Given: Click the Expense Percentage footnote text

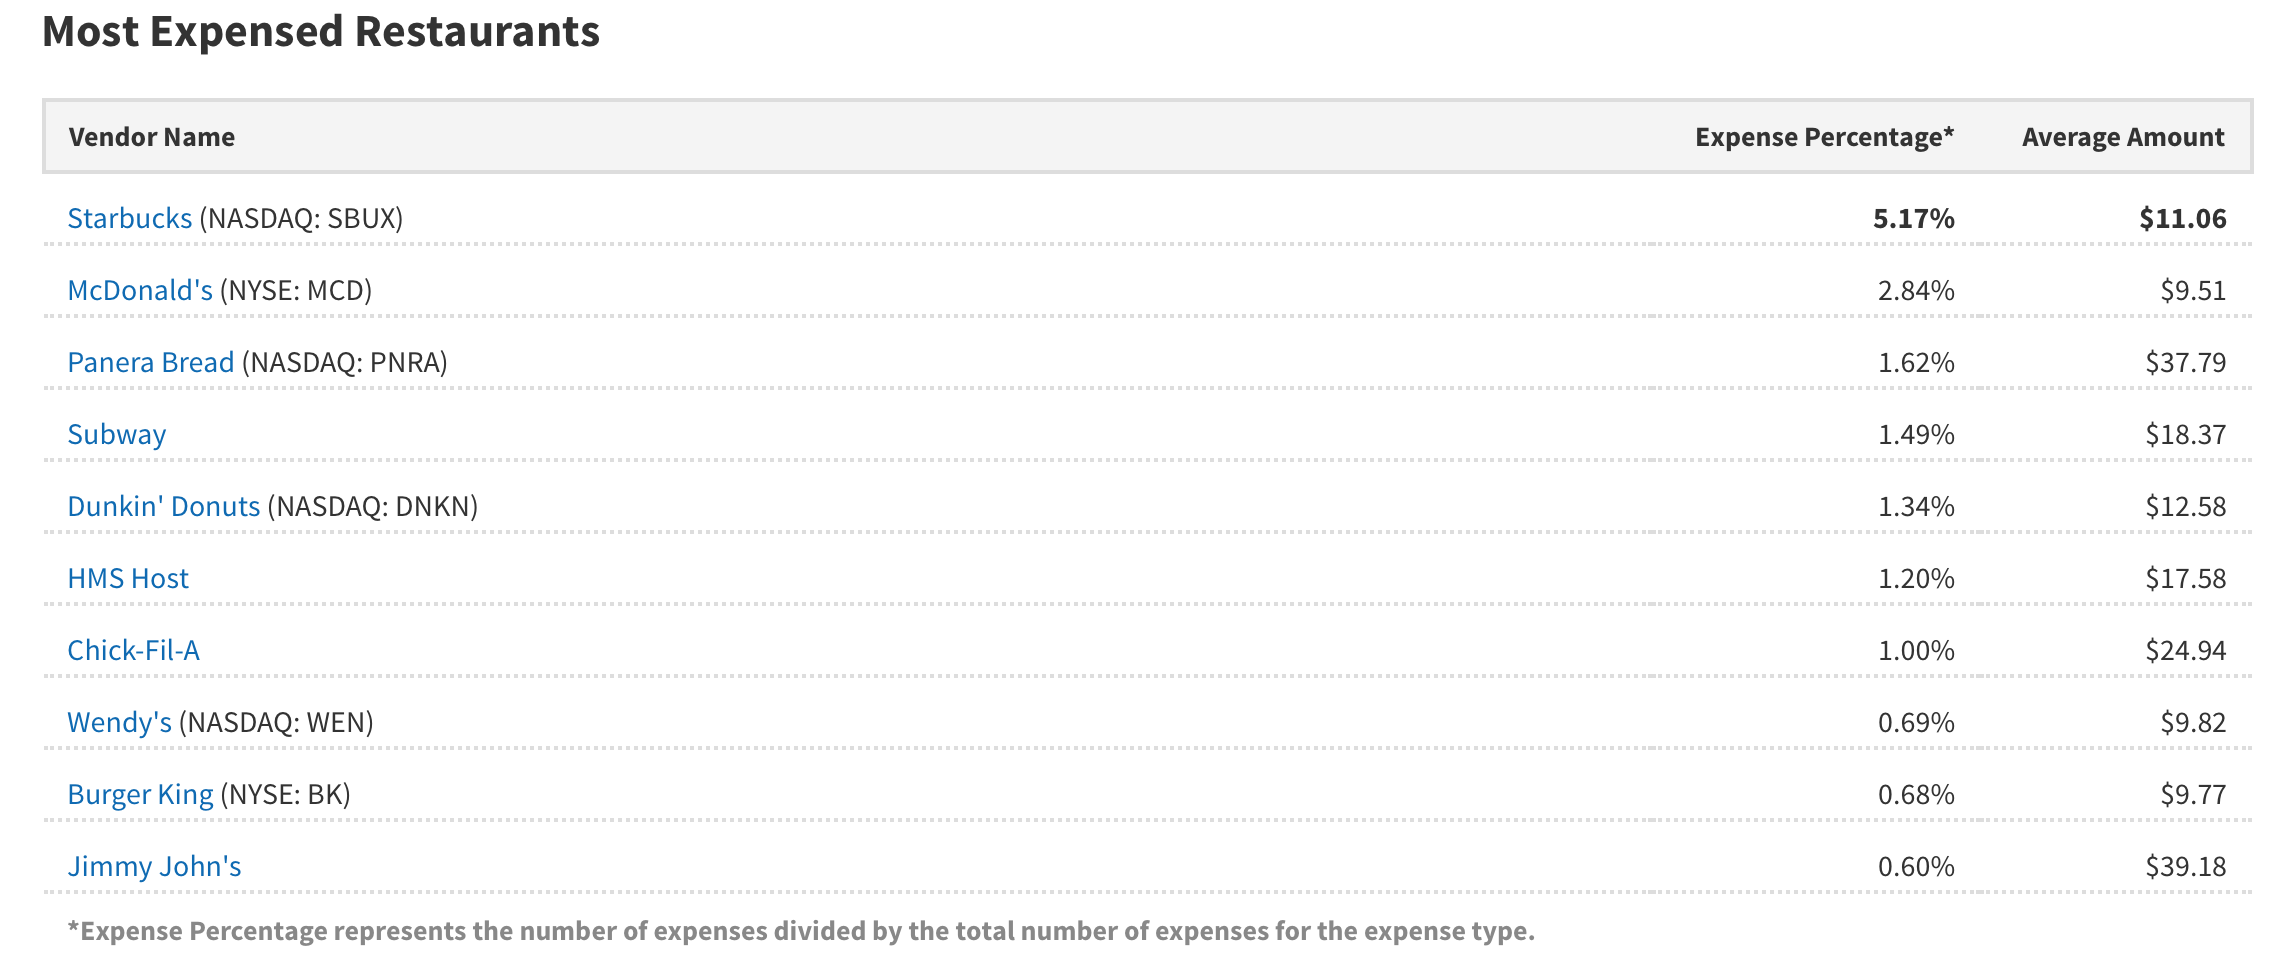Looking at the screenshot, I should click(x=801, y=931).
